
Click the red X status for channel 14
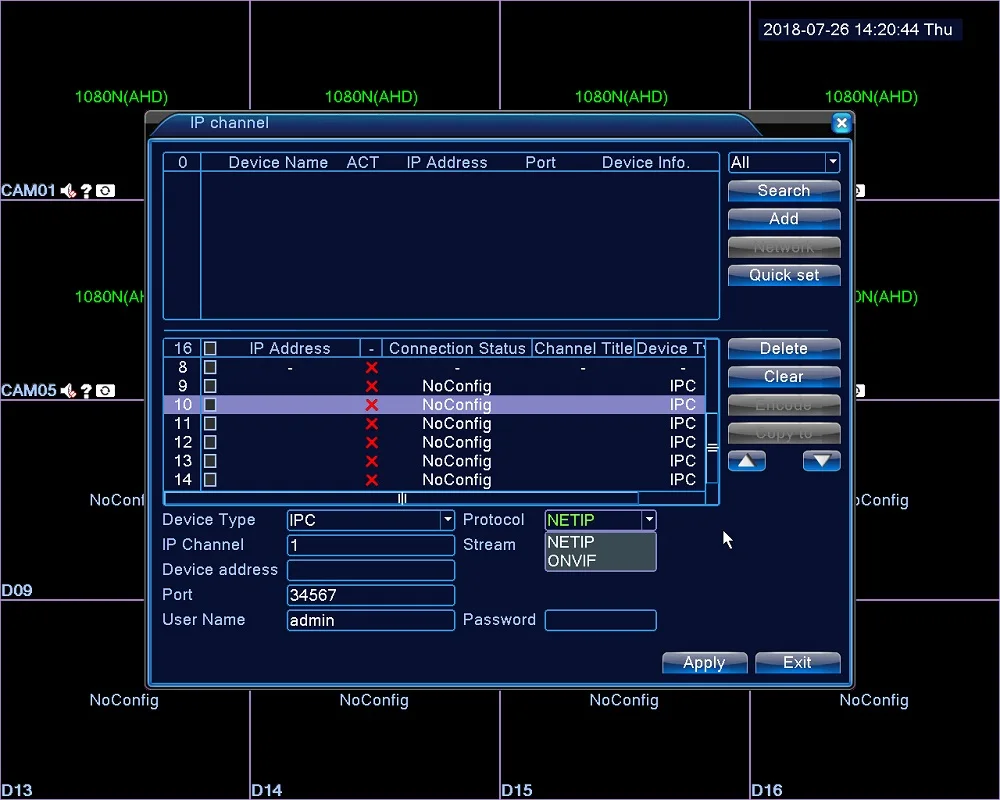tap(371, 480)
